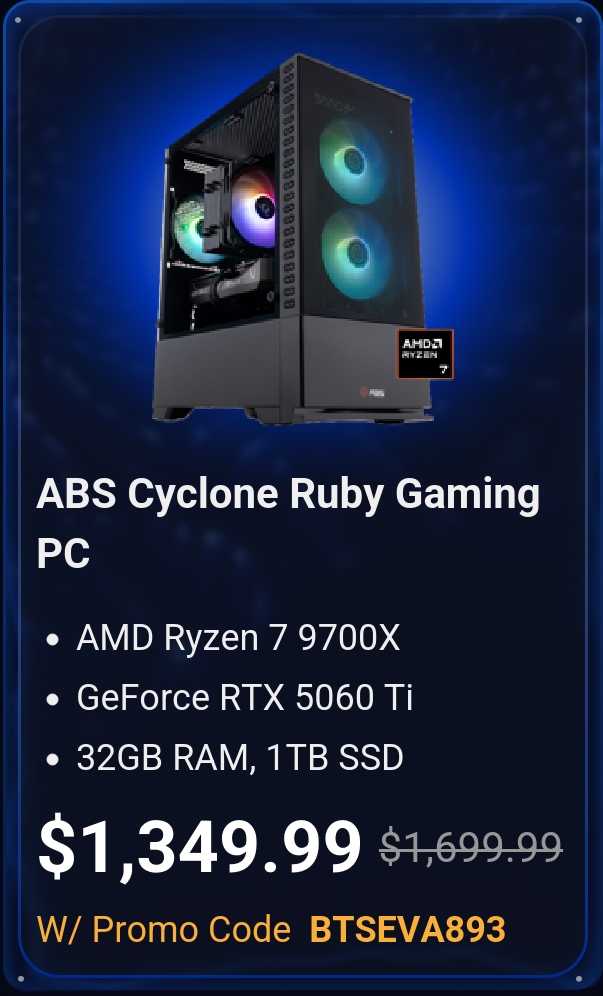Click the bottom front RGB fan
Image resolution: width=603 pixels, height=996 pixels.
click(x=355, y=254)
